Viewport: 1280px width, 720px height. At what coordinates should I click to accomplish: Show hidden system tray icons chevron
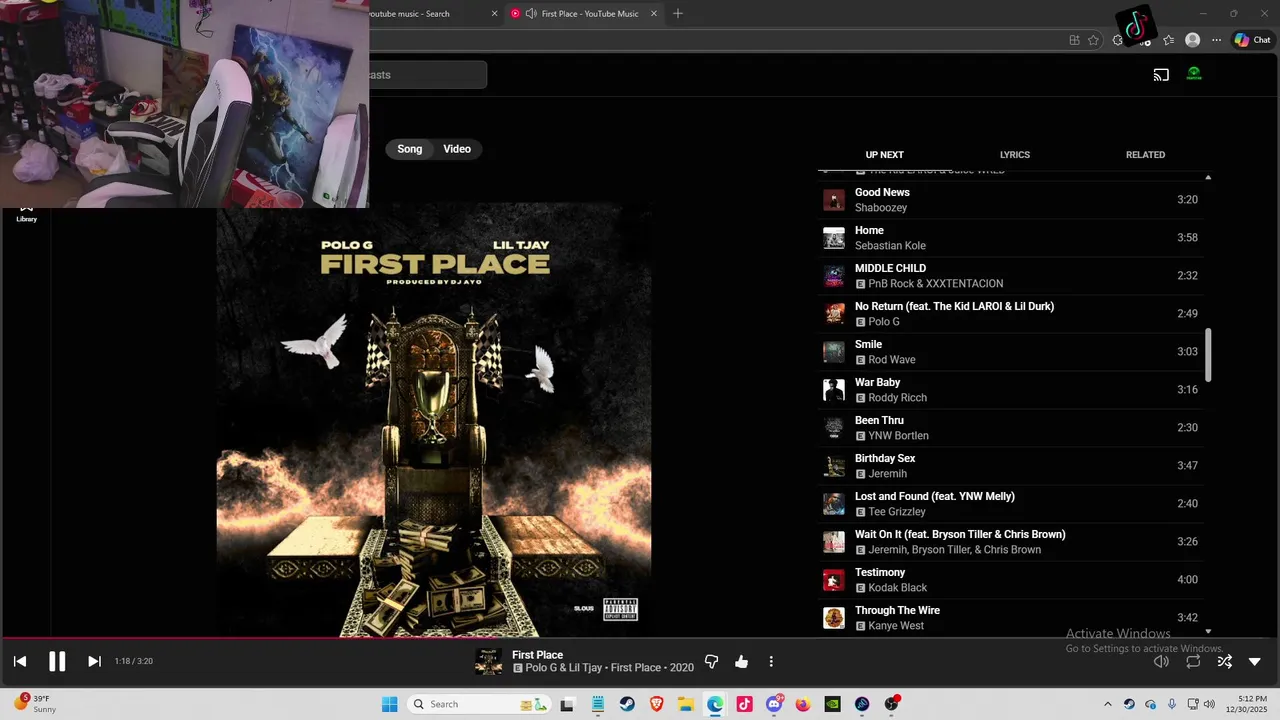coord(1107,704)
